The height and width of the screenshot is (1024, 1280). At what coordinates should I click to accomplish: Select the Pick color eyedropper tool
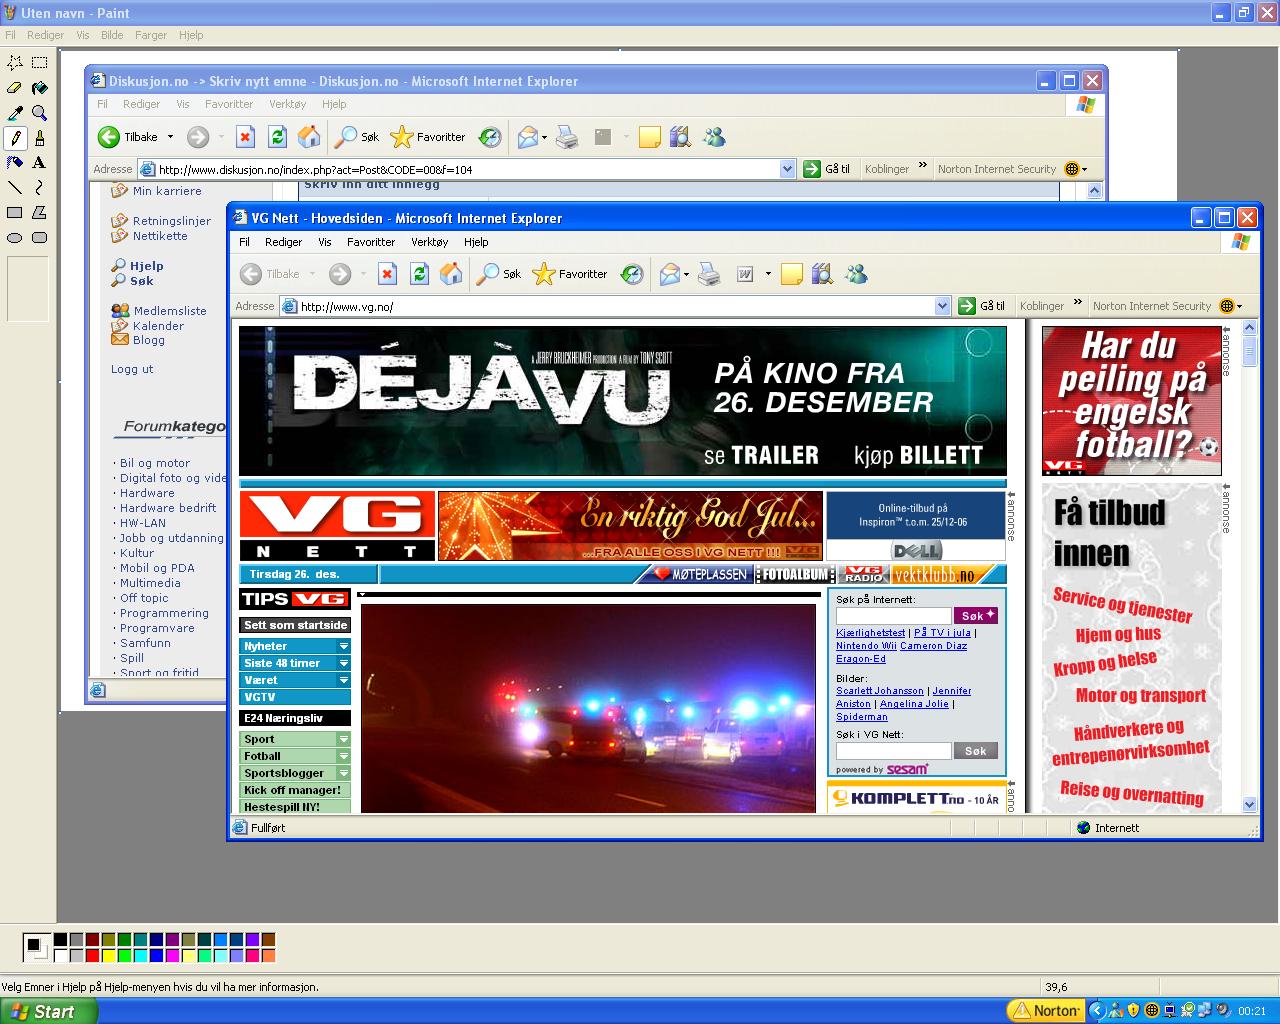(x=15, y=113)
